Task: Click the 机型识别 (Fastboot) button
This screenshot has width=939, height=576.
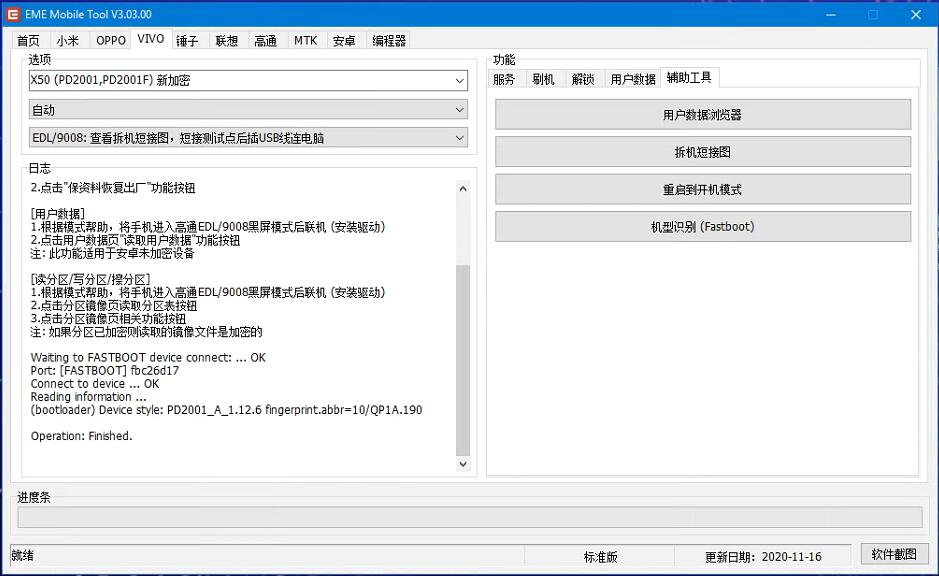Action: (x=702, y=227)
